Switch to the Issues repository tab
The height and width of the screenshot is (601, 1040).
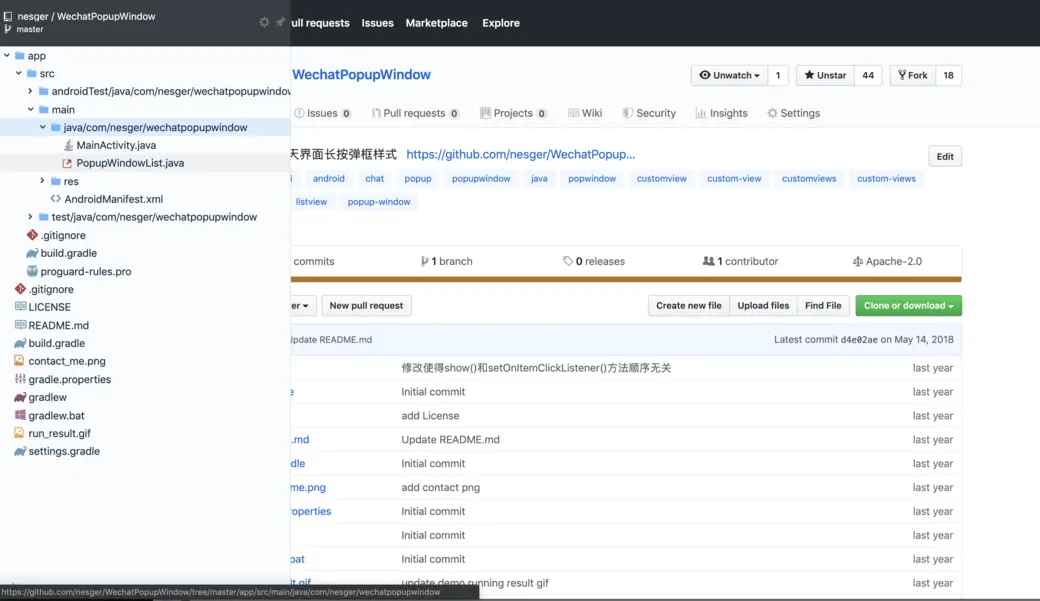pos(322,113)
